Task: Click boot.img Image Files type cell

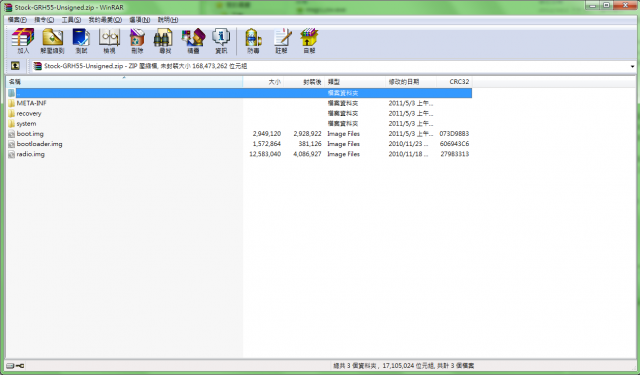Action: click(343, 134)
